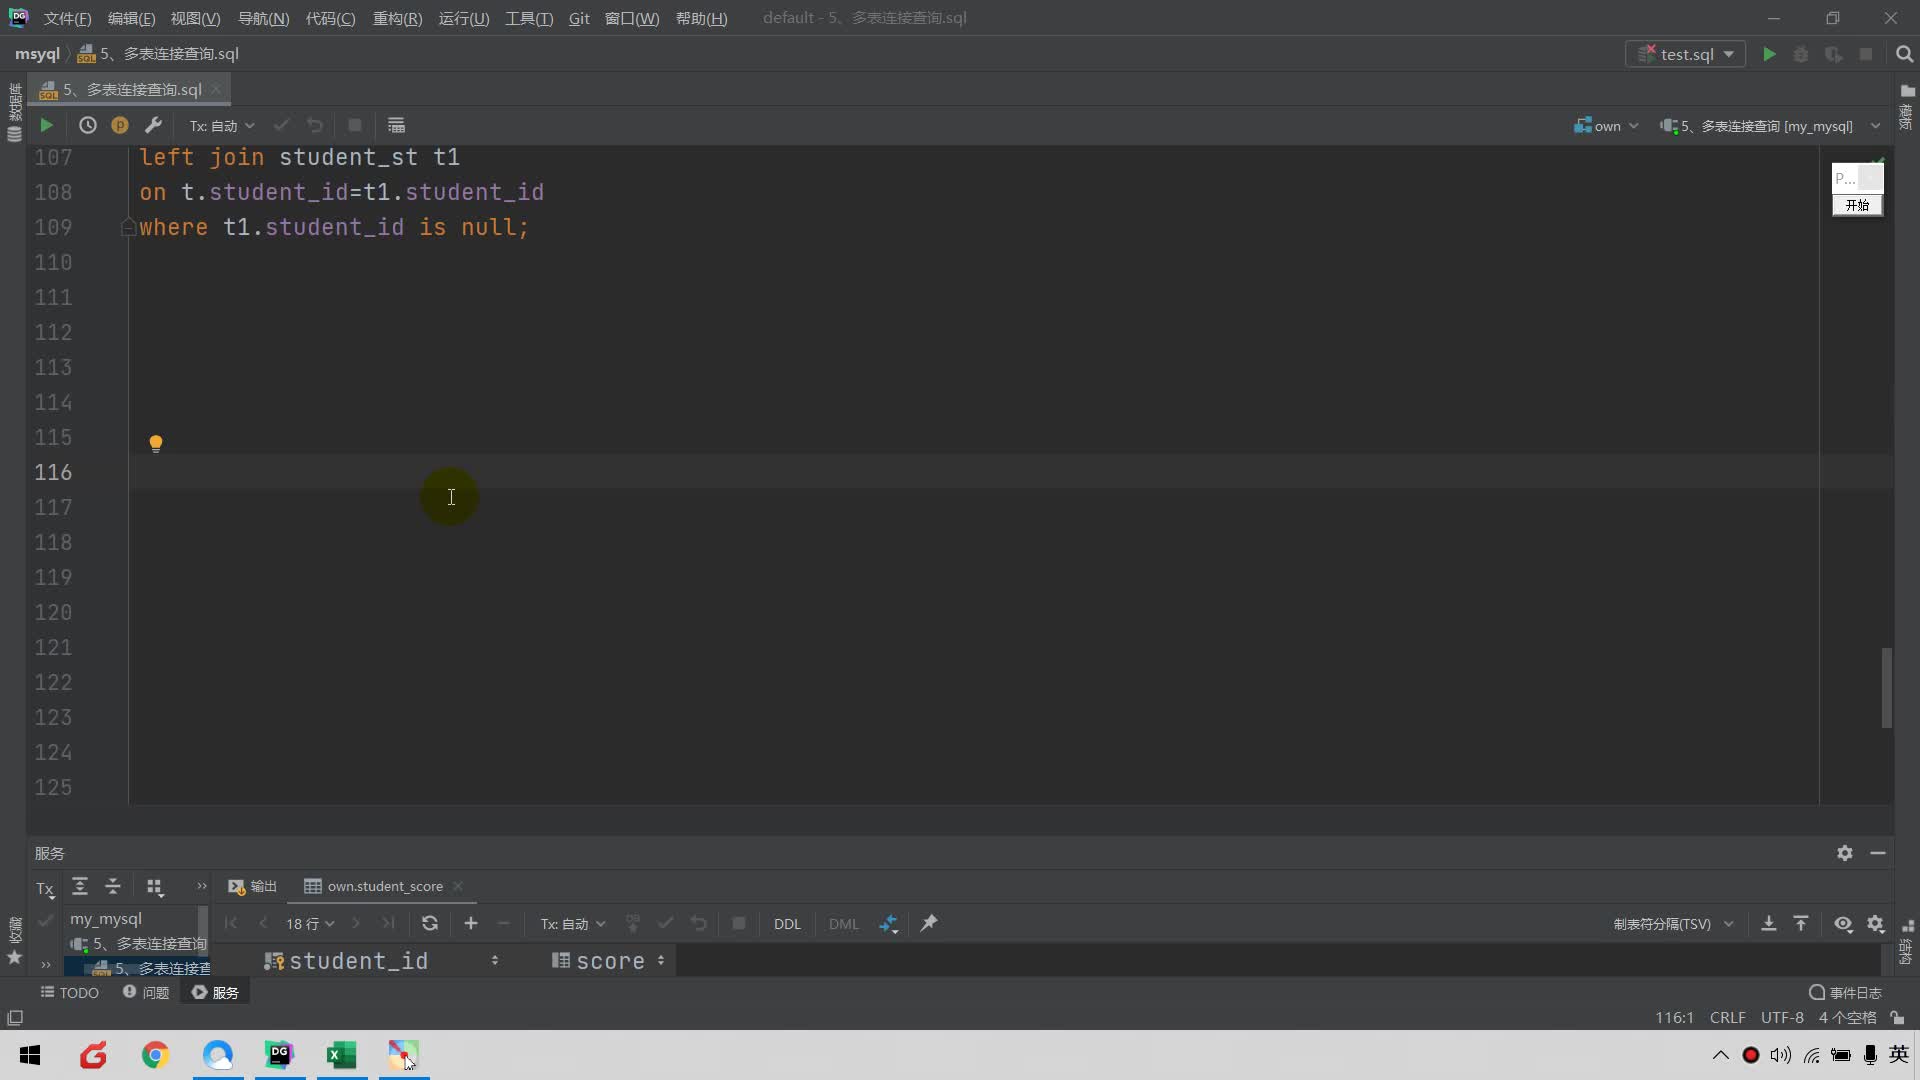Toggle 英 input method indicator

click(1899, 1054)
